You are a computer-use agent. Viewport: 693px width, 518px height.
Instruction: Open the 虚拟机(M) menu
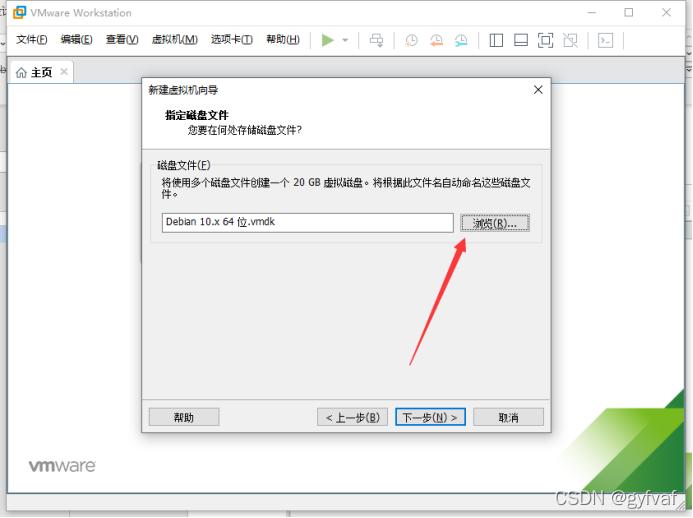click(175, 40)
